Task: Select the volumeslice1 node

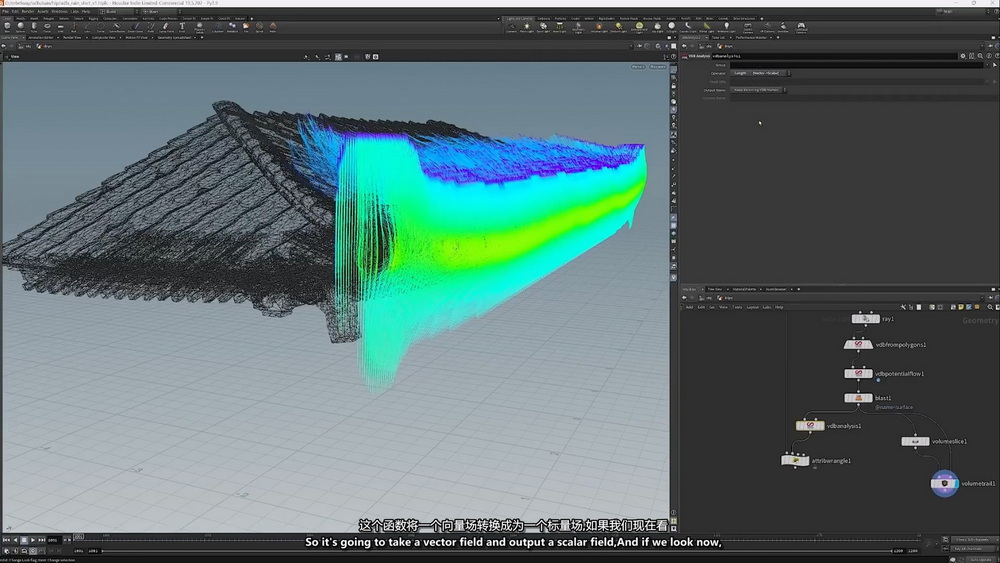Action: (915, 441)
